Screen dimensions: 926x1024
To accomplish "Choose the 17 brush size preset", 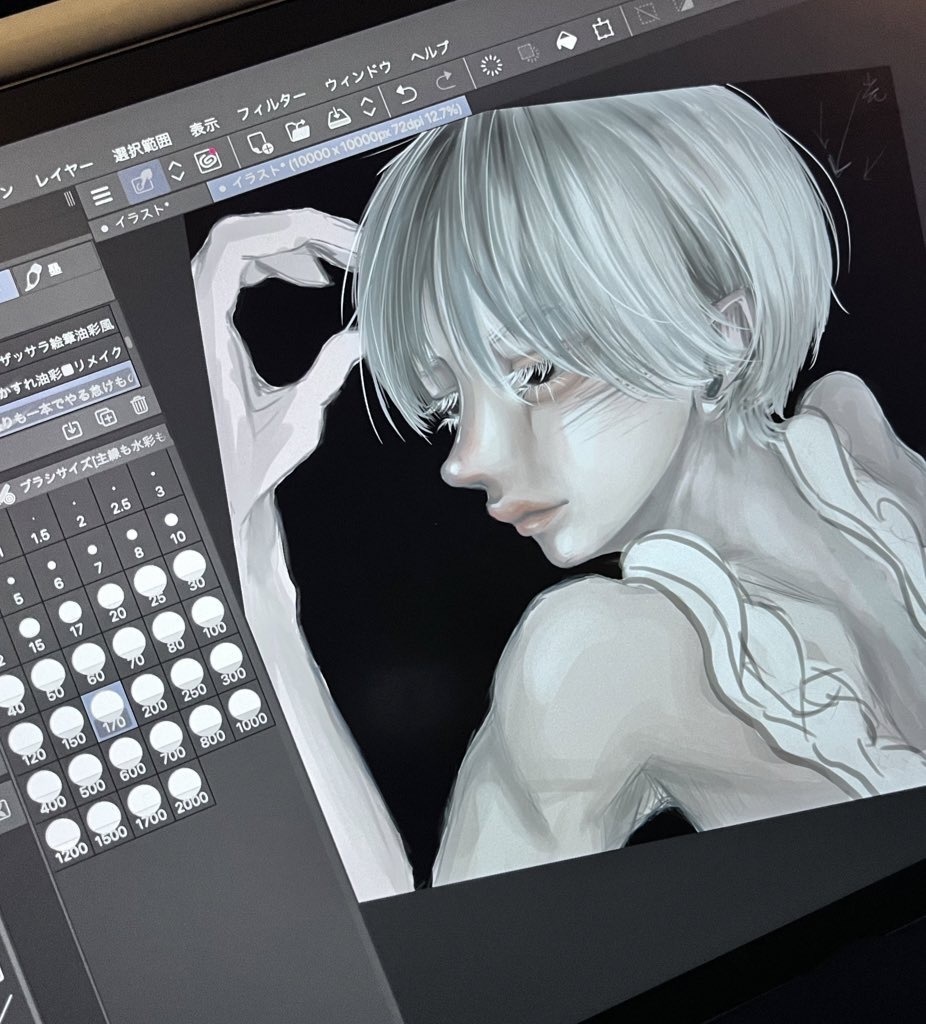I will (72, 619).
